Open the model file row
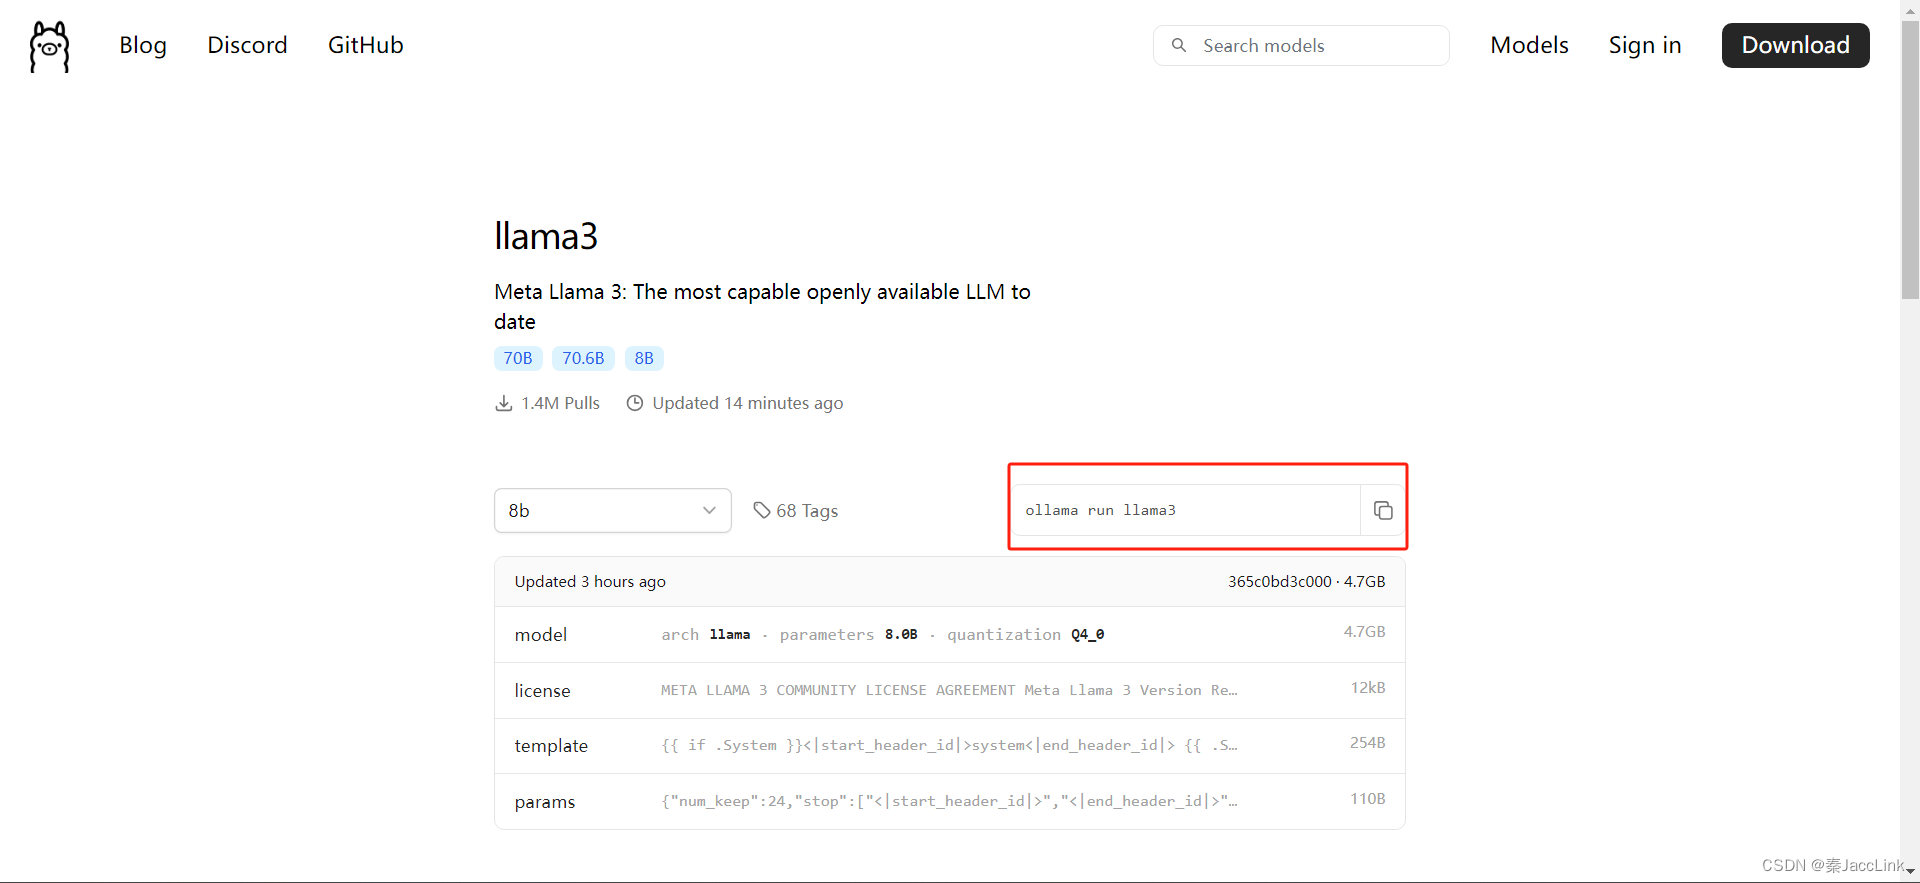 coord(950,634)
